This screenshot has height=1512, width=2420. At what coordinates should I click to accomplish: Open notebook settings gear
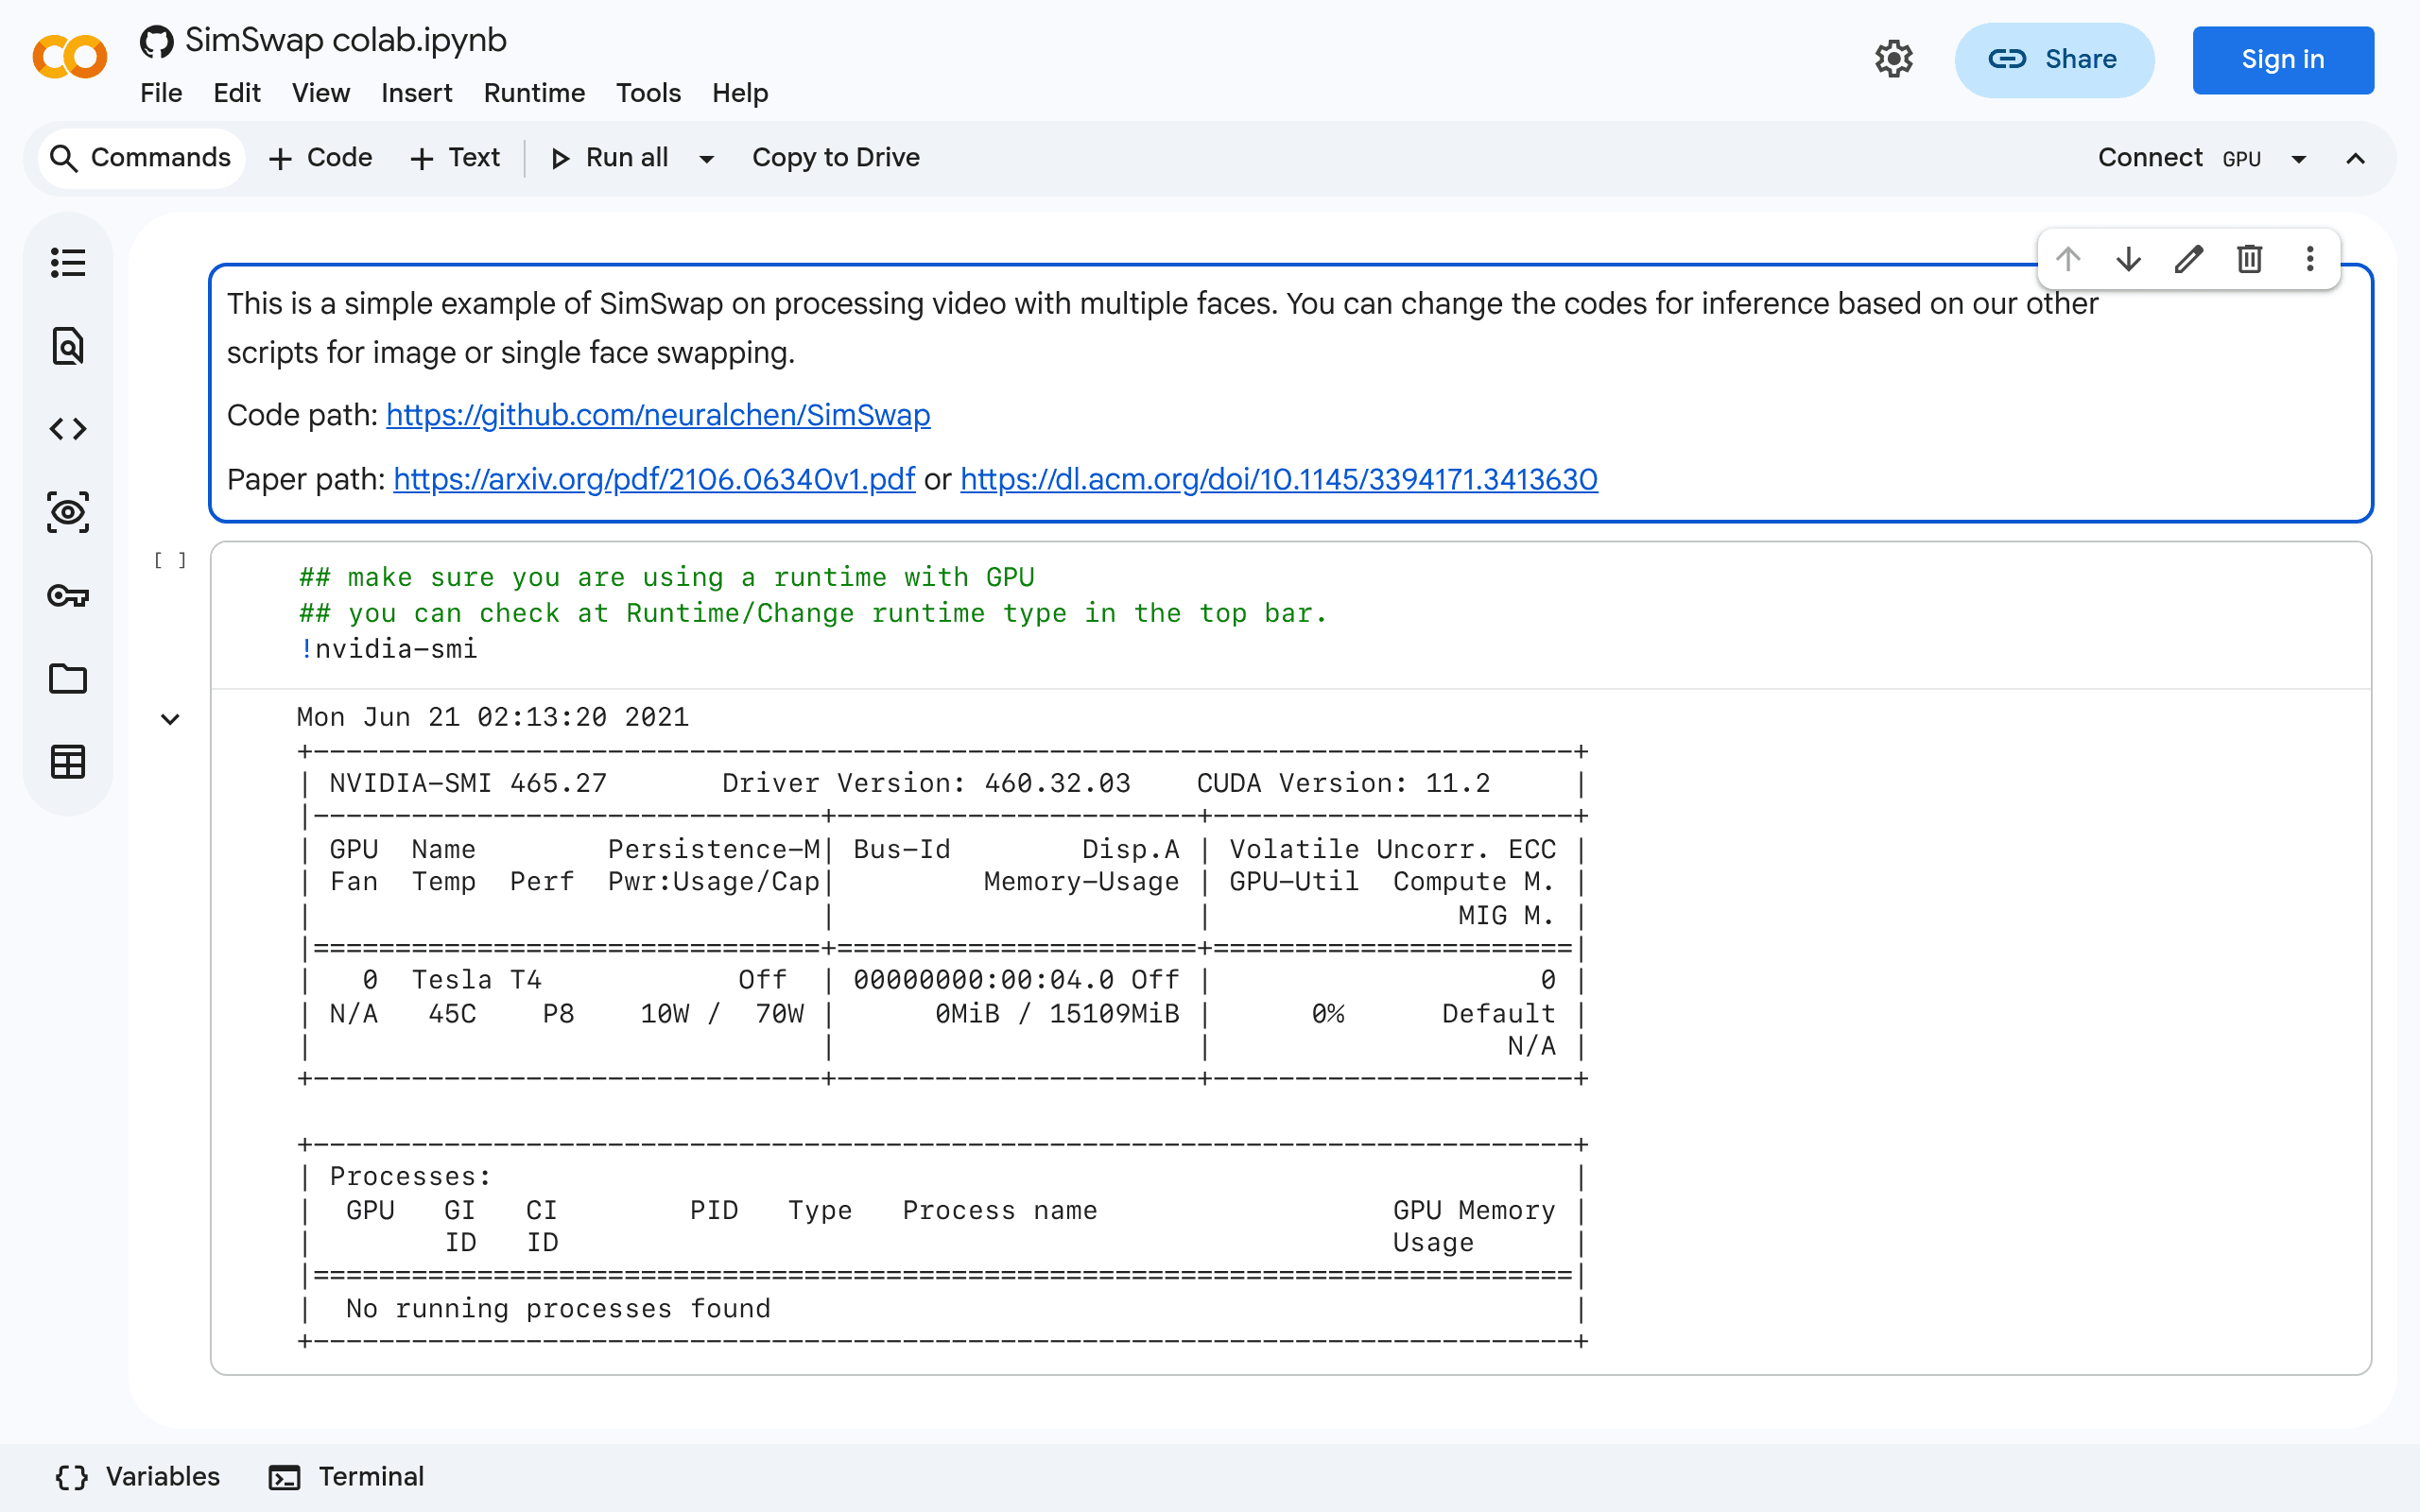[1893, 59]
